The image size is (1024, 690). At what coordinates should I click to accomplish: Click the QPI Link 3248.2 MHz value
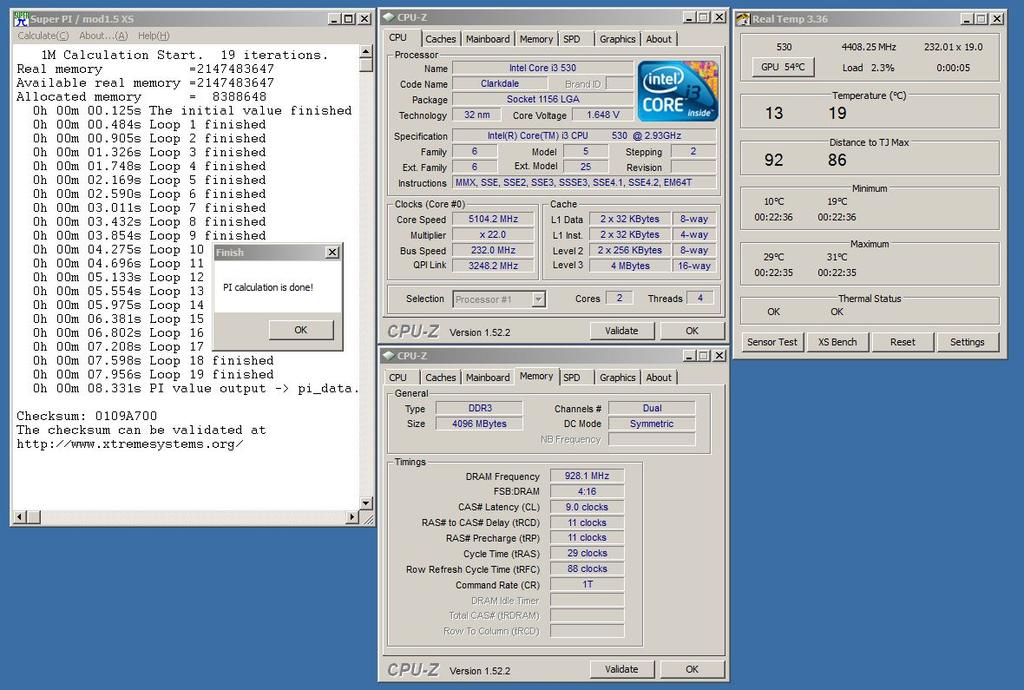point(493,266)
